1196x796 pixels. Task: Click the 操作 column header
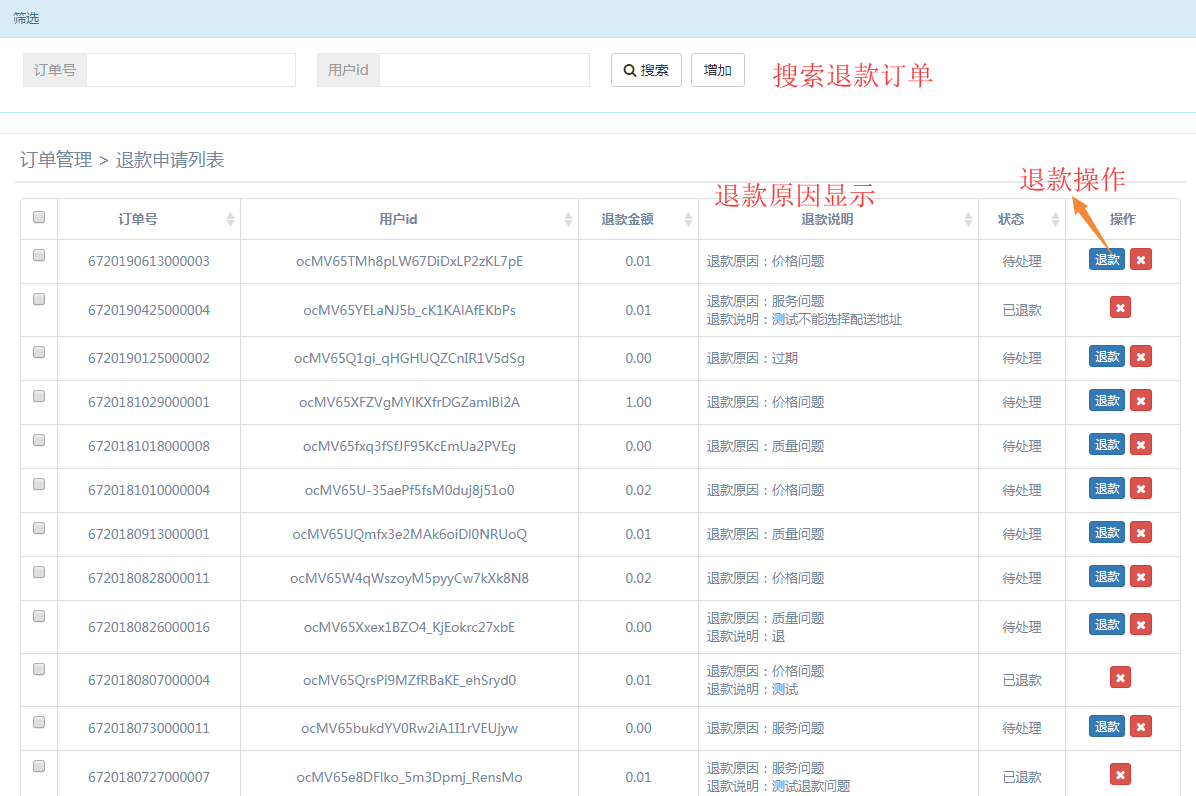click(x=1123, y=220)
